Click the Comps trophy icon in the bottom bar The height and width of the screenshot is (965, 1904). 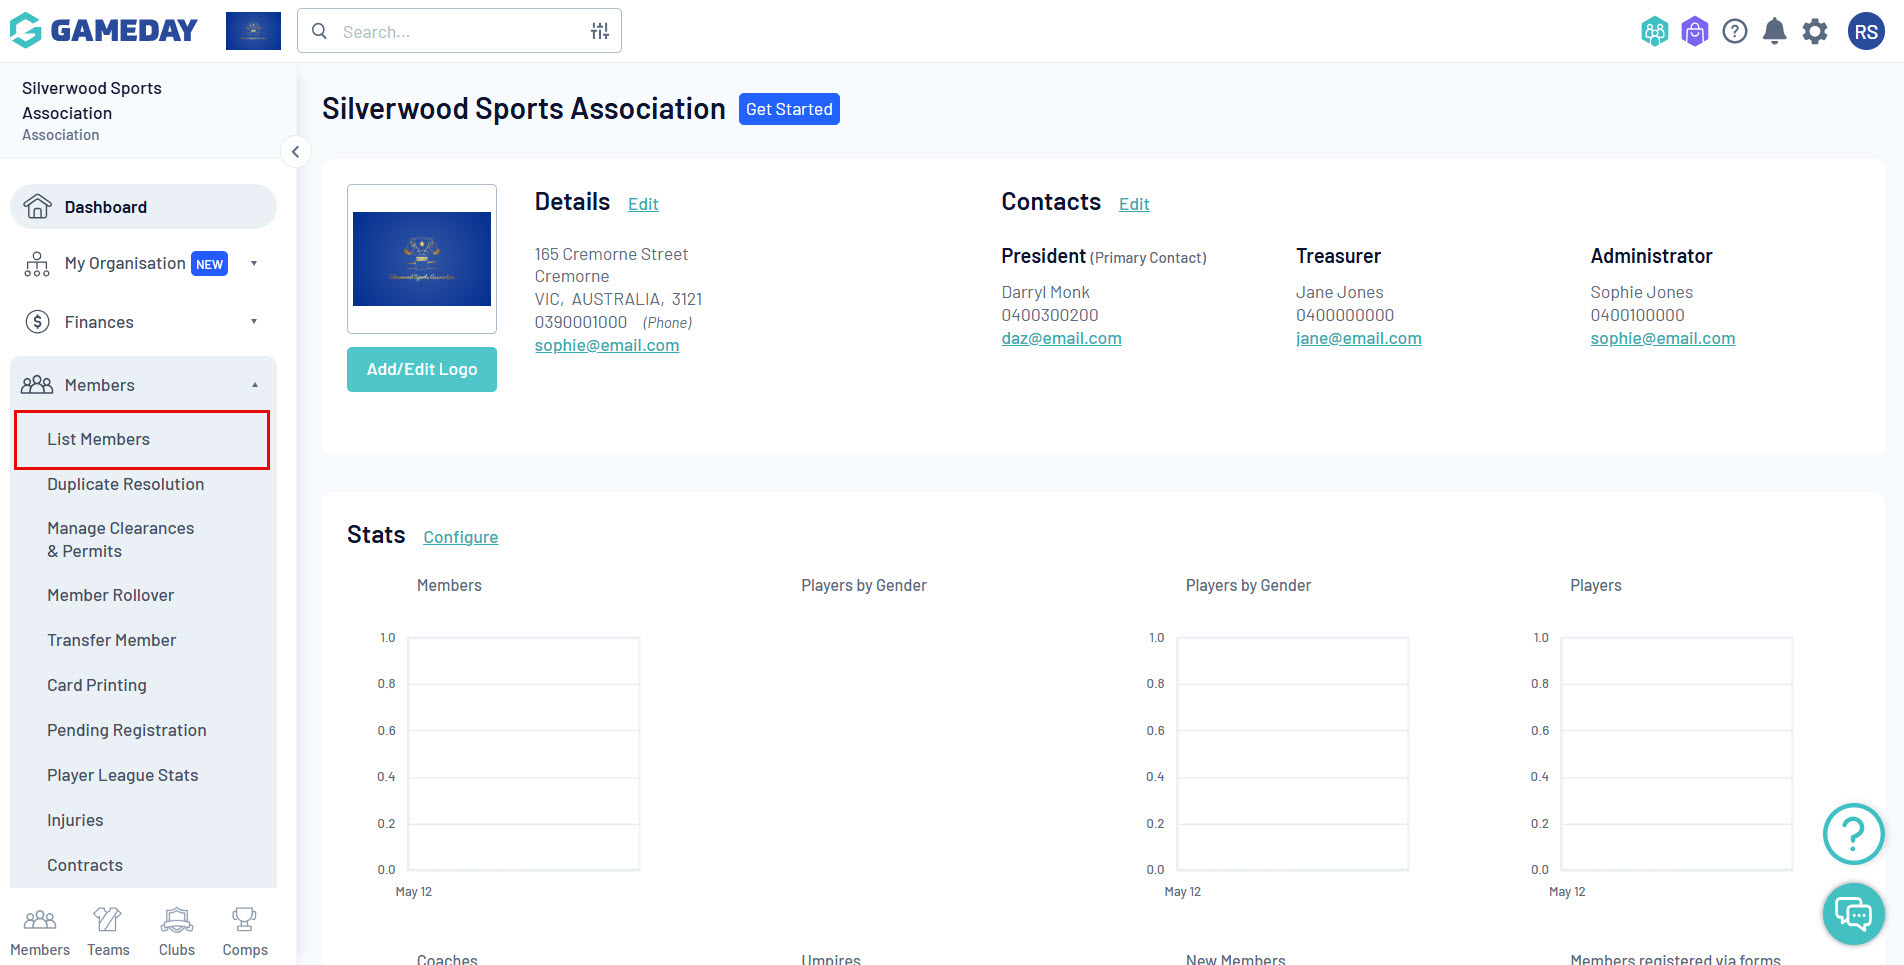[x=244, y=919]
